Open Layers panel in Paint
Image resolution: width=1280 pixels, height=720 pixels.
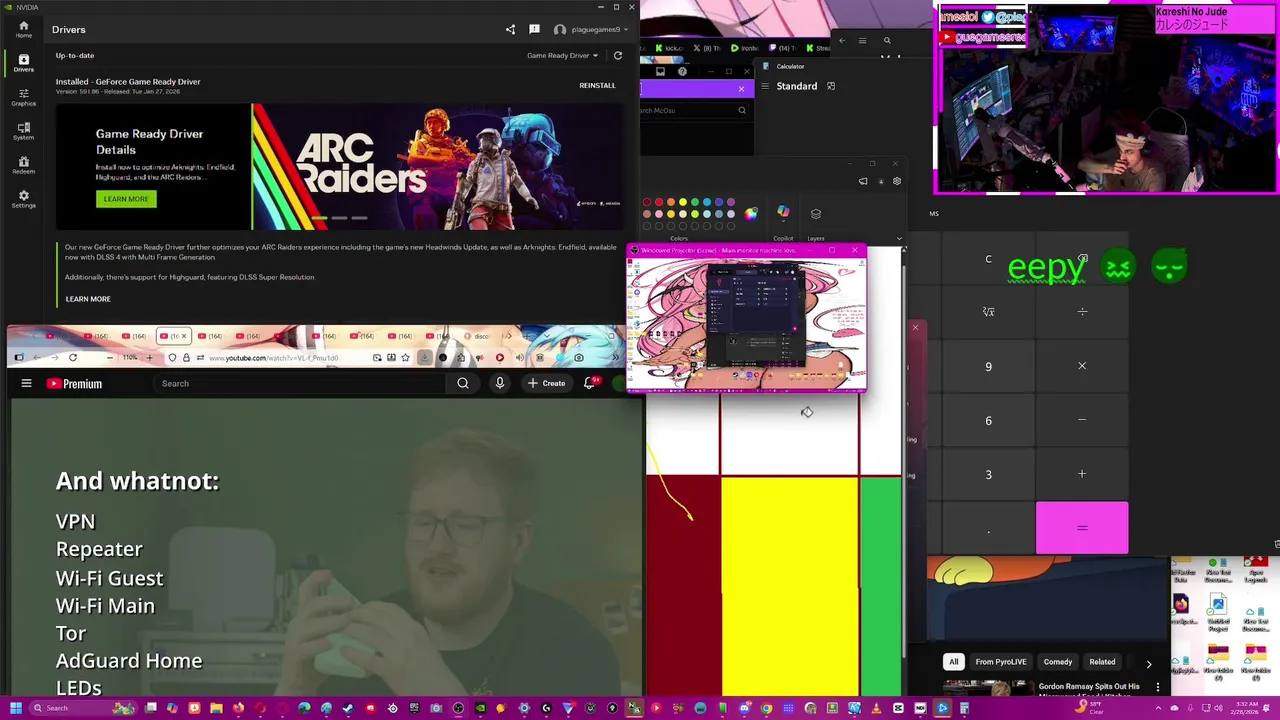pyautogui.click(x=816, y=214)
